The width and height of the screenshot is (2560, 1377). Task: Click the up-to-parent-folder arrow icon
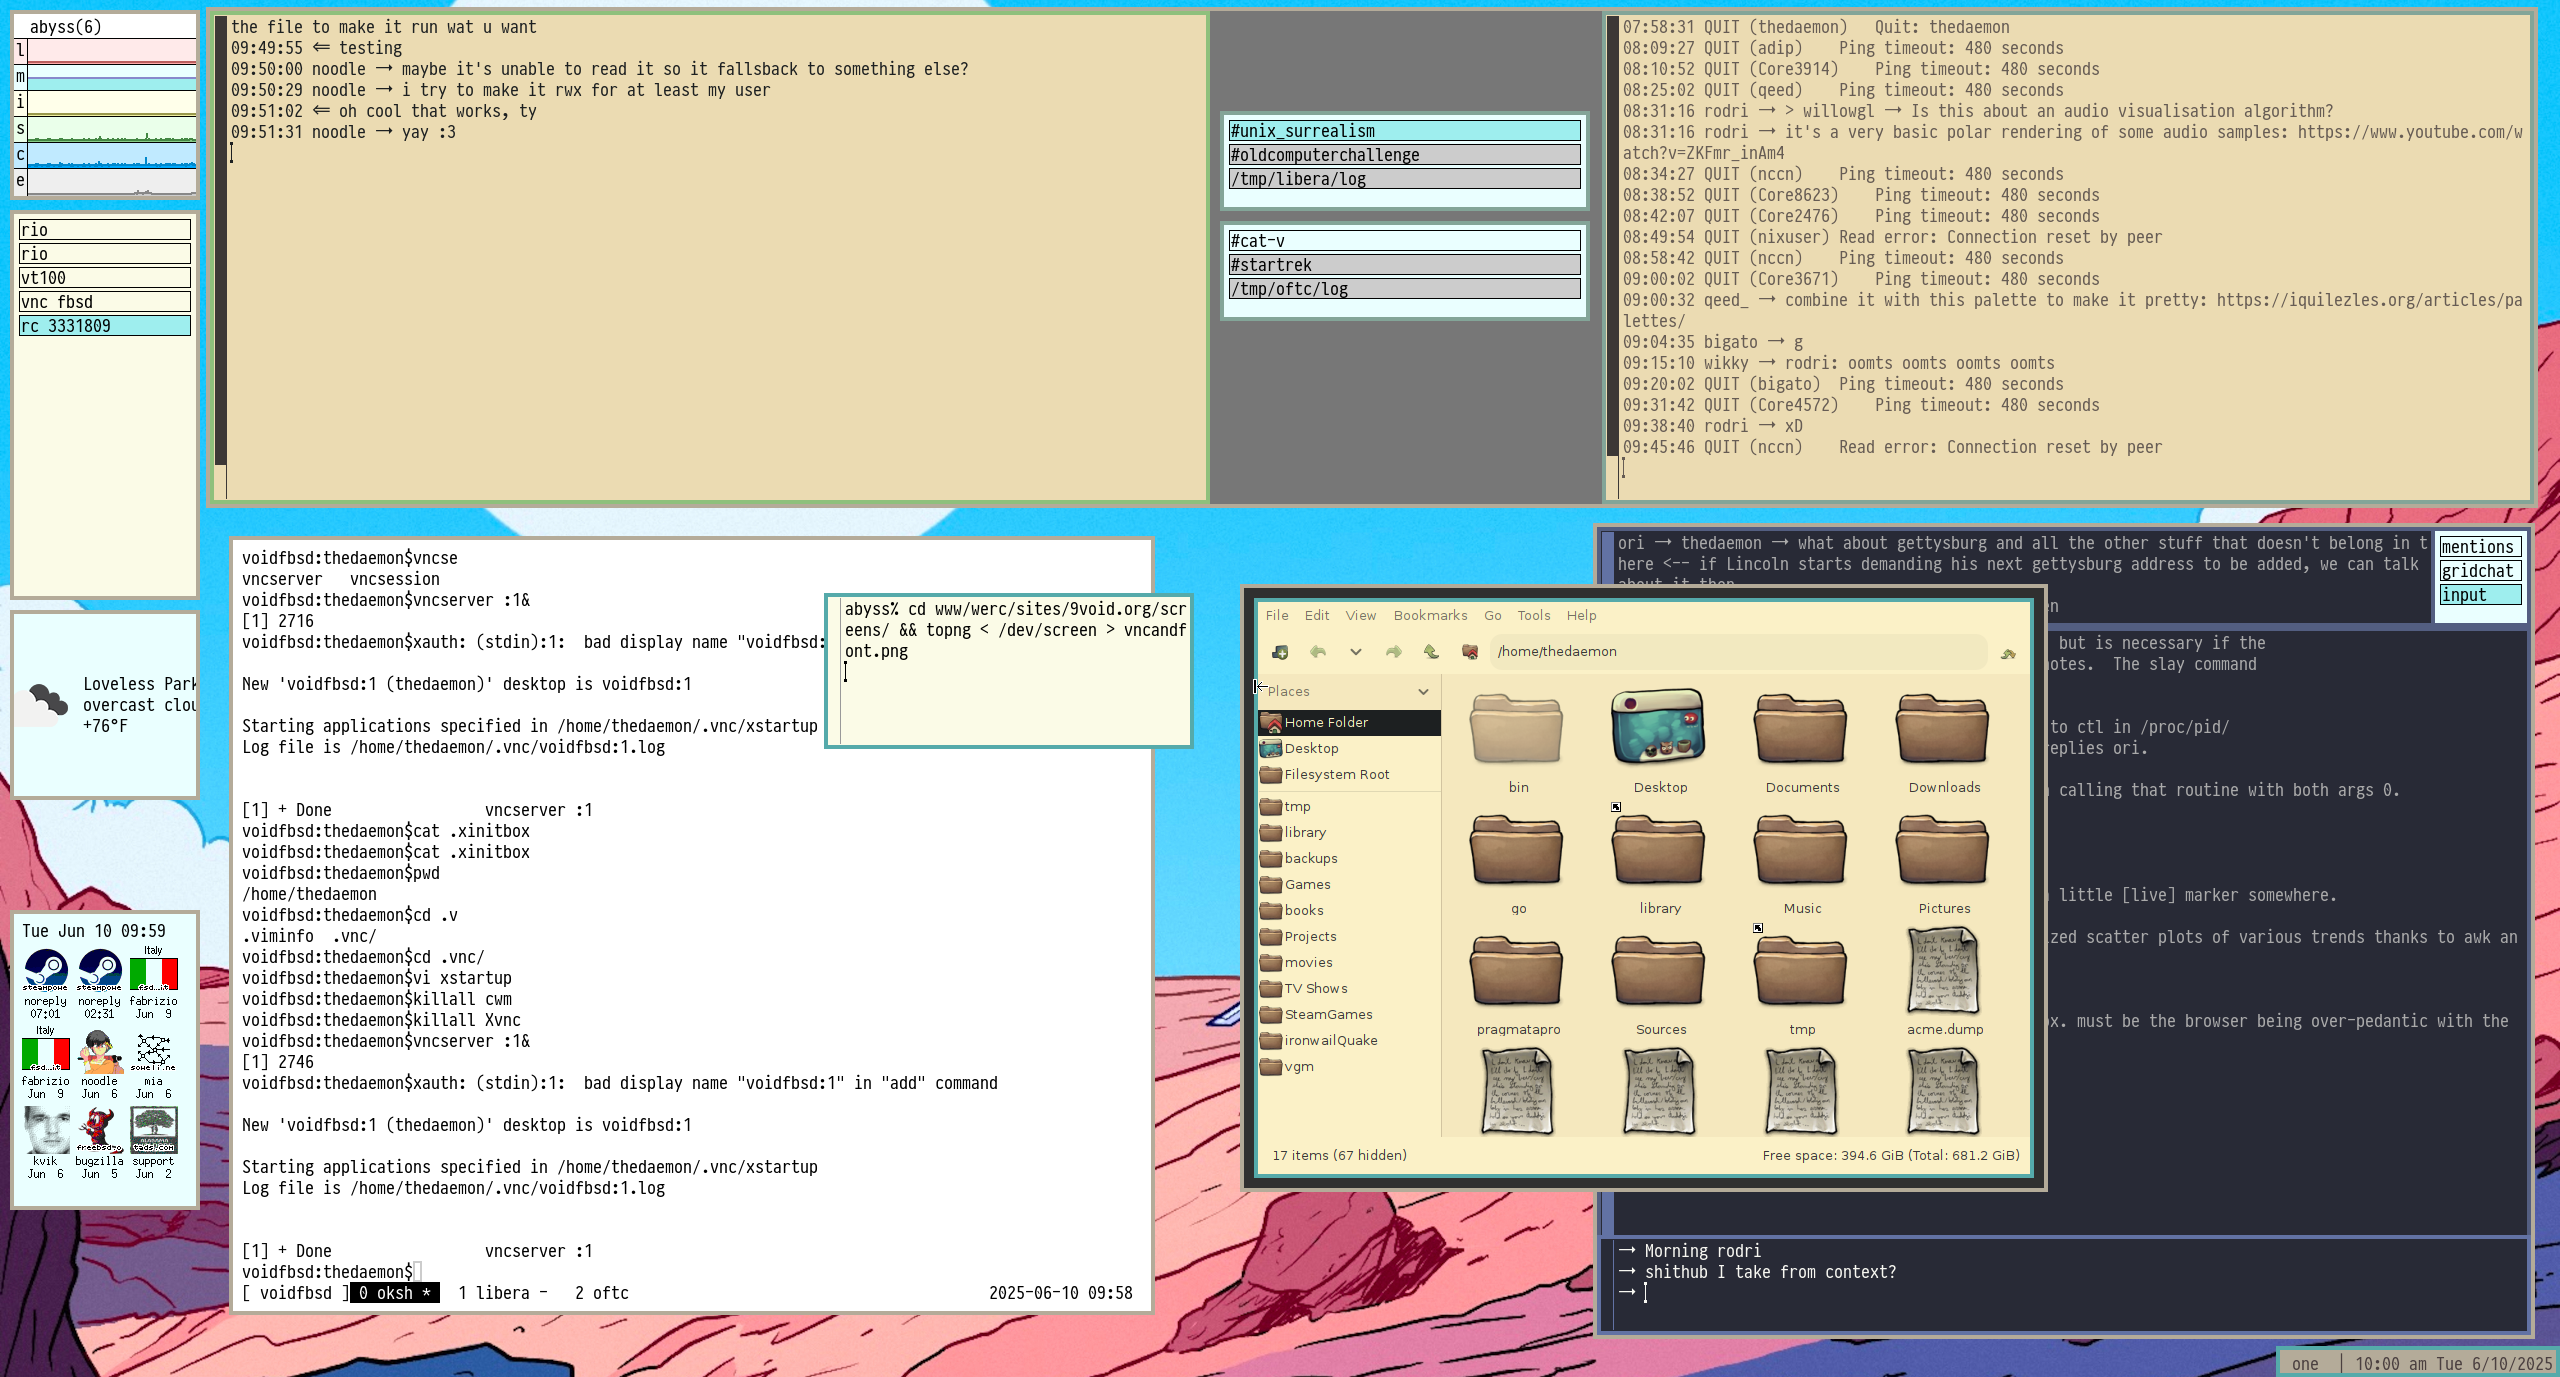click(1431, 652)
